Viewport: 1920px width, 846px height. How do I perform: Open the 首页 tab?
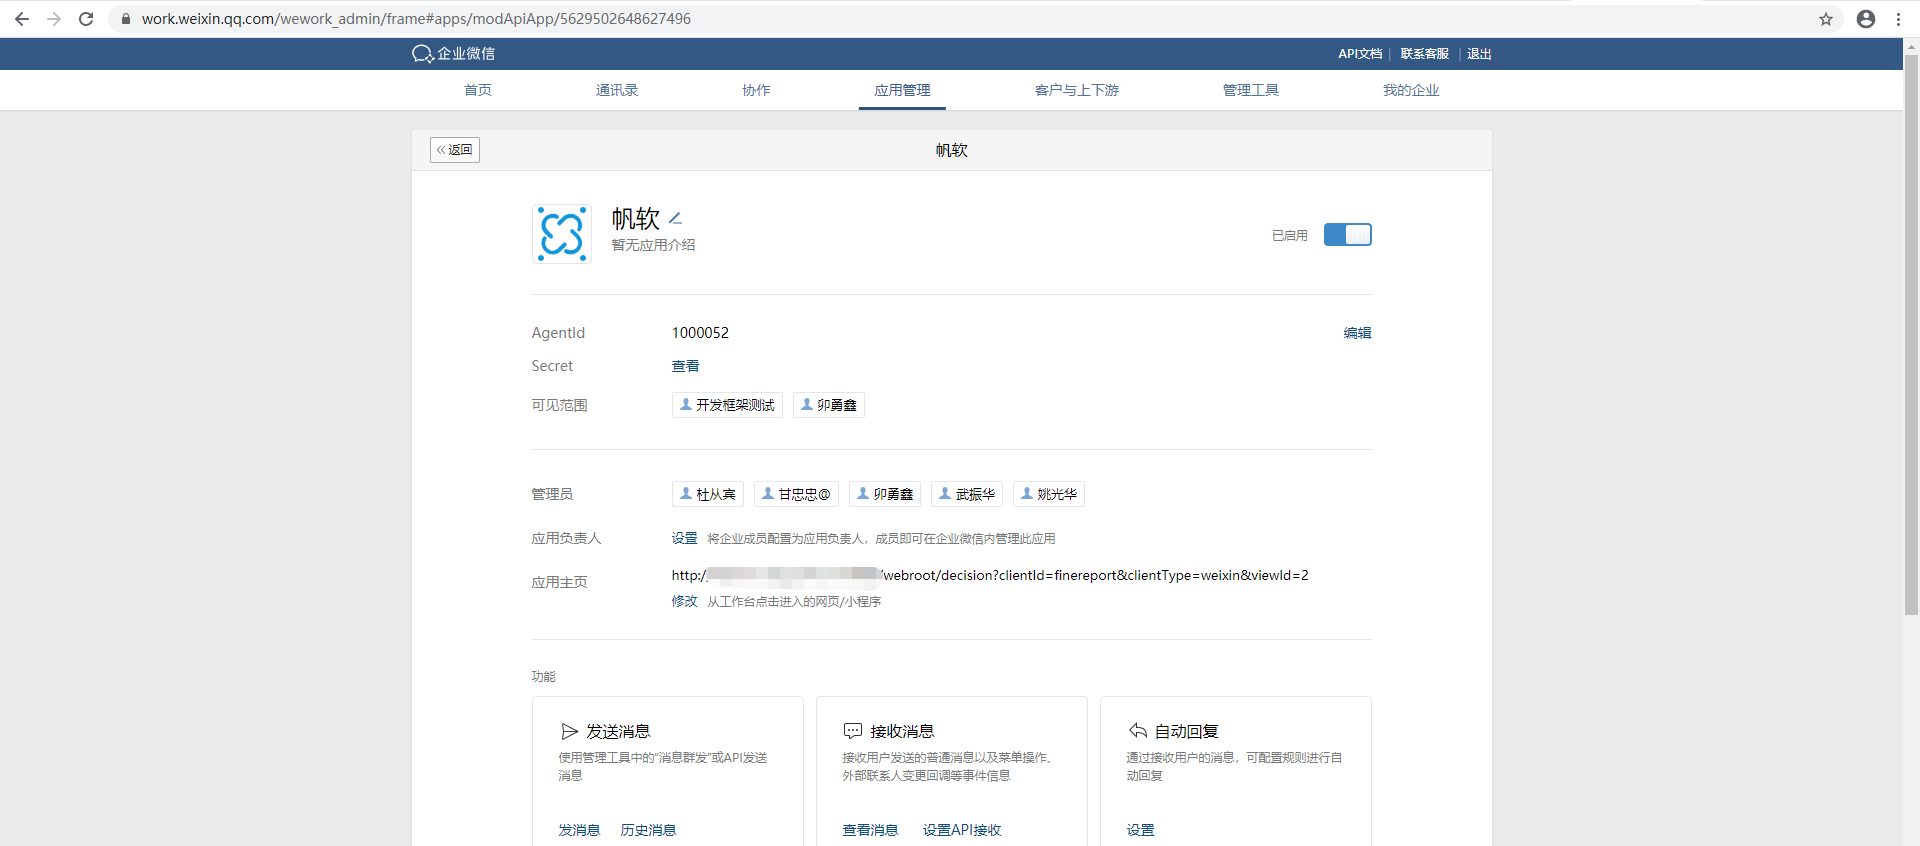point(478,90)
